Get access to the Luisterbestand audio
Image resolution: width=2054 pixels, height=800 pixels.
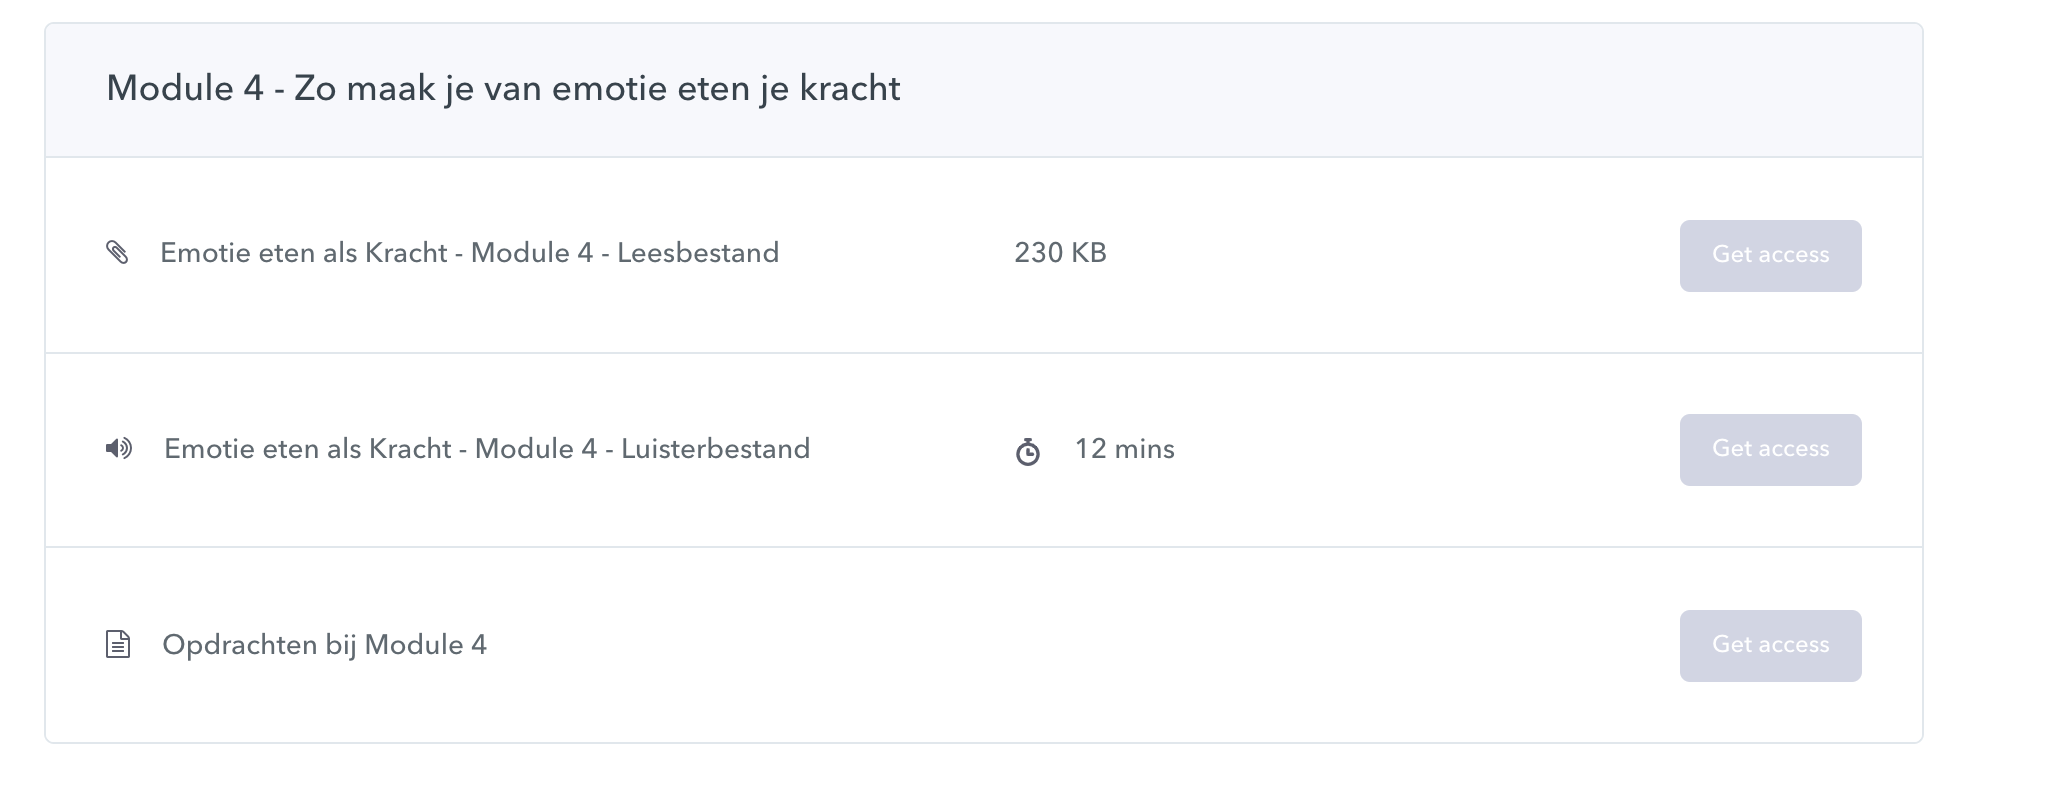click(1770, 450)
